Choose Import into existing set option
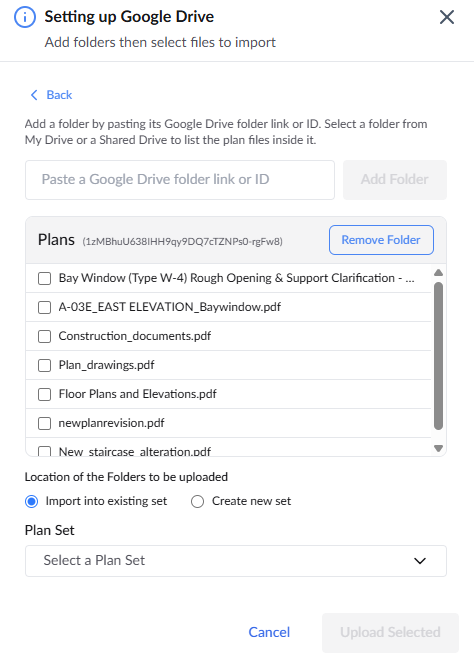This screenshot has height=659, width=474. point(32,501)
